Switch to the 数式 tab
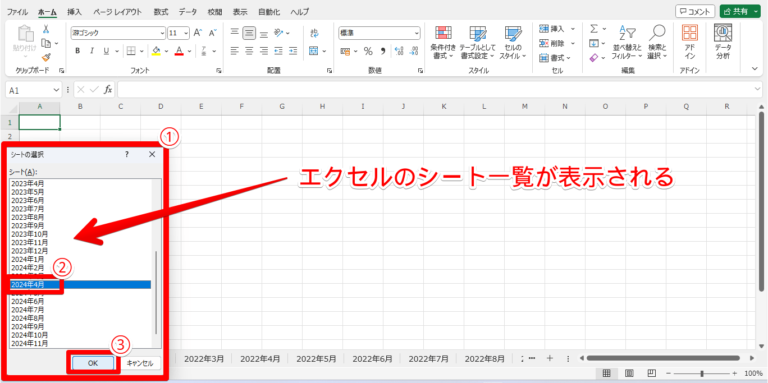 click(161, 11)
